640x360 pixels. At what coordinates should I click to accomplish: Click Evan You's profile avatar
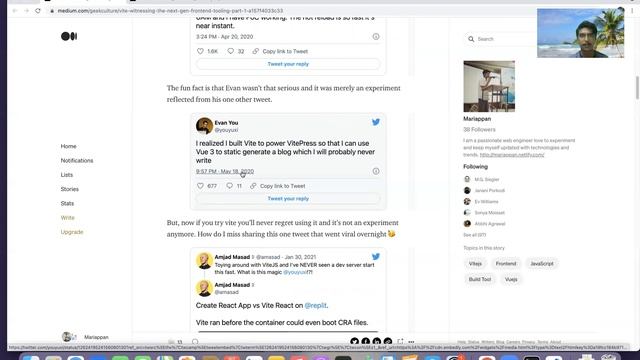204,126
